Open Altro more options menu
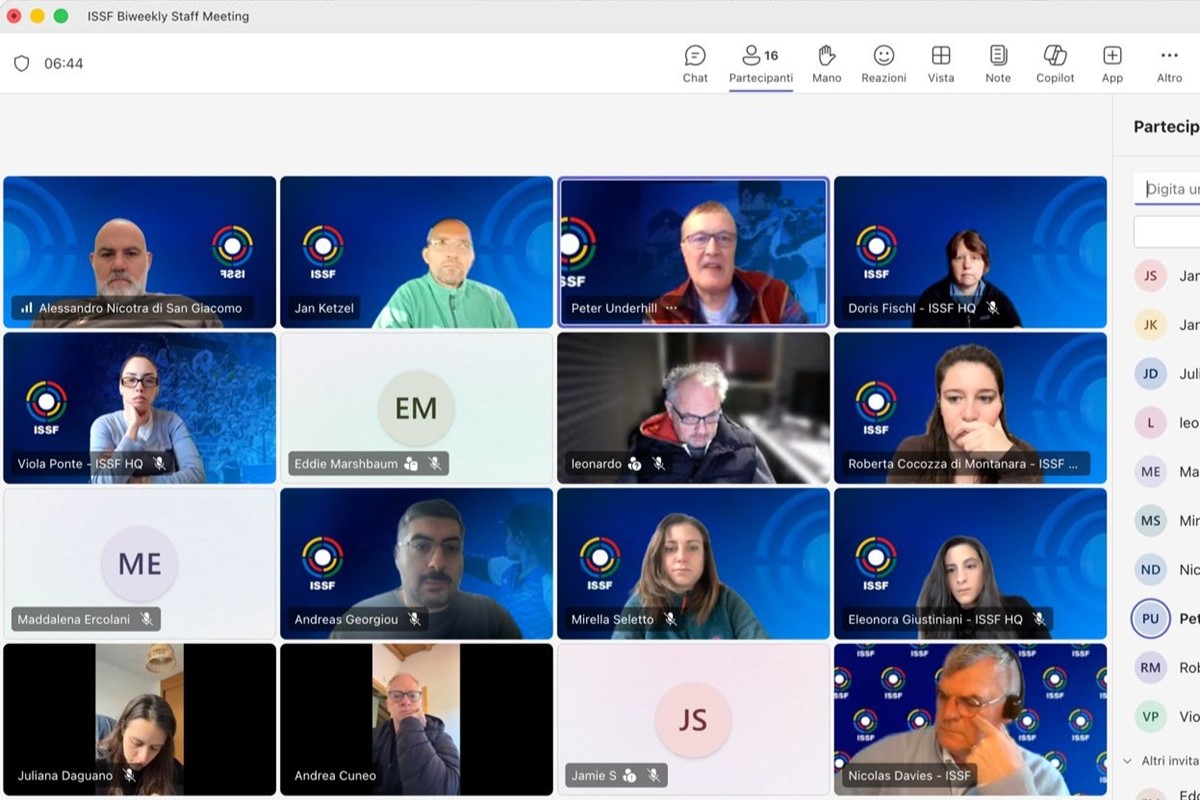The image size is (1200, 800). (x=1169, y=64)
